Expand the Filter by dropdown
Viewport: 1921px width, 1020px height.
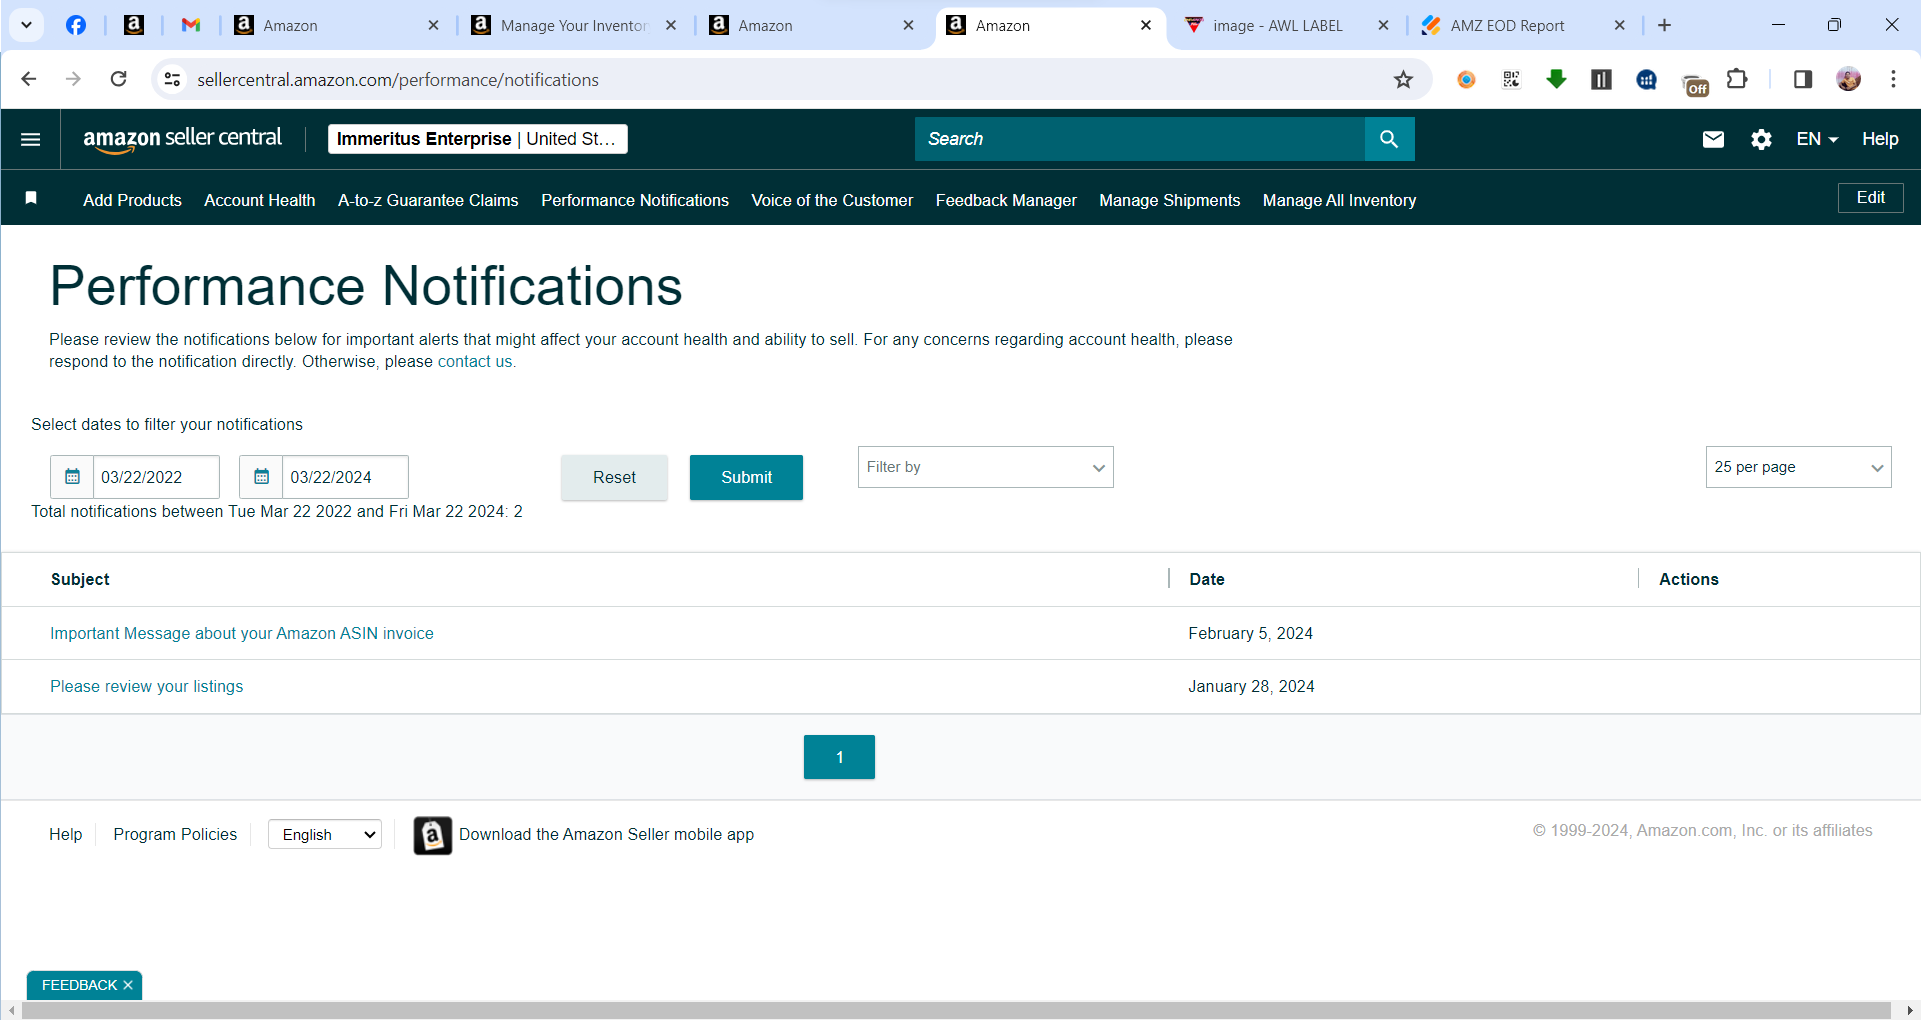(985, 467)
